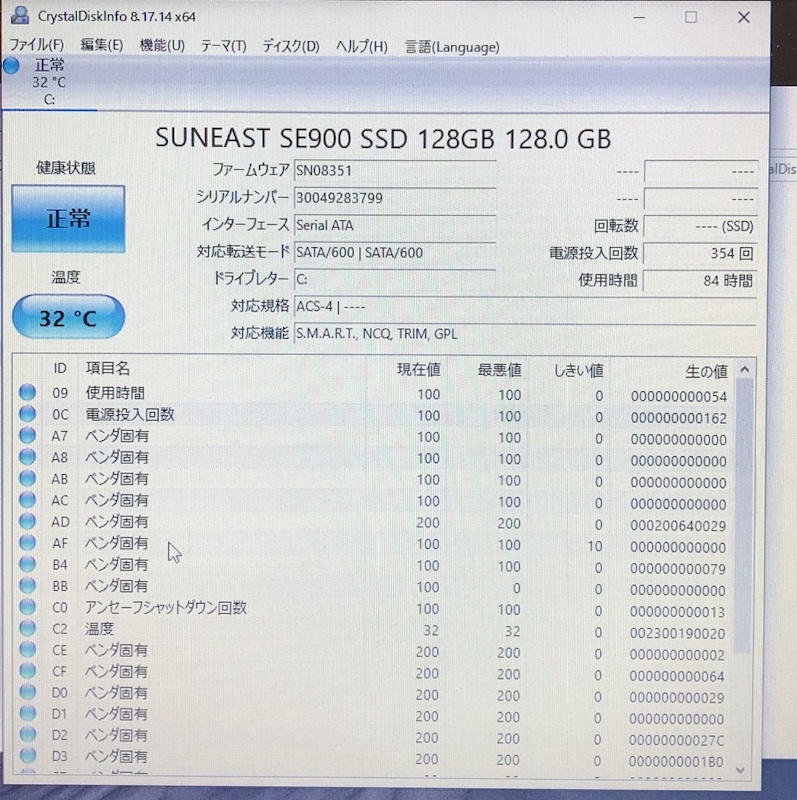Click the 生の値 column header
The width and height of the screenshot is (797, 800).
[706, 371]
